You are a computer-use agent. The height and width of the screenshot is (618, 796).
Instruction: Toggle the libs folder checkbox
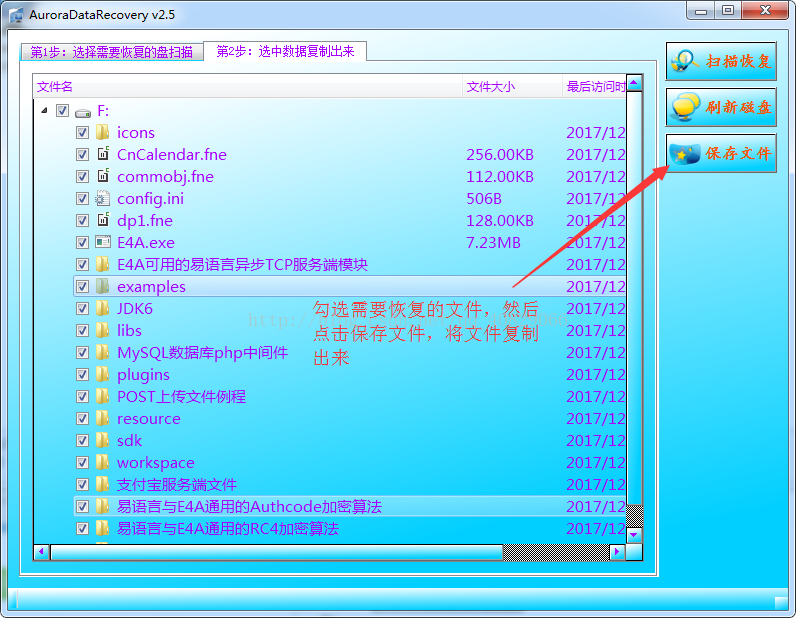click(x=82, y=331)
